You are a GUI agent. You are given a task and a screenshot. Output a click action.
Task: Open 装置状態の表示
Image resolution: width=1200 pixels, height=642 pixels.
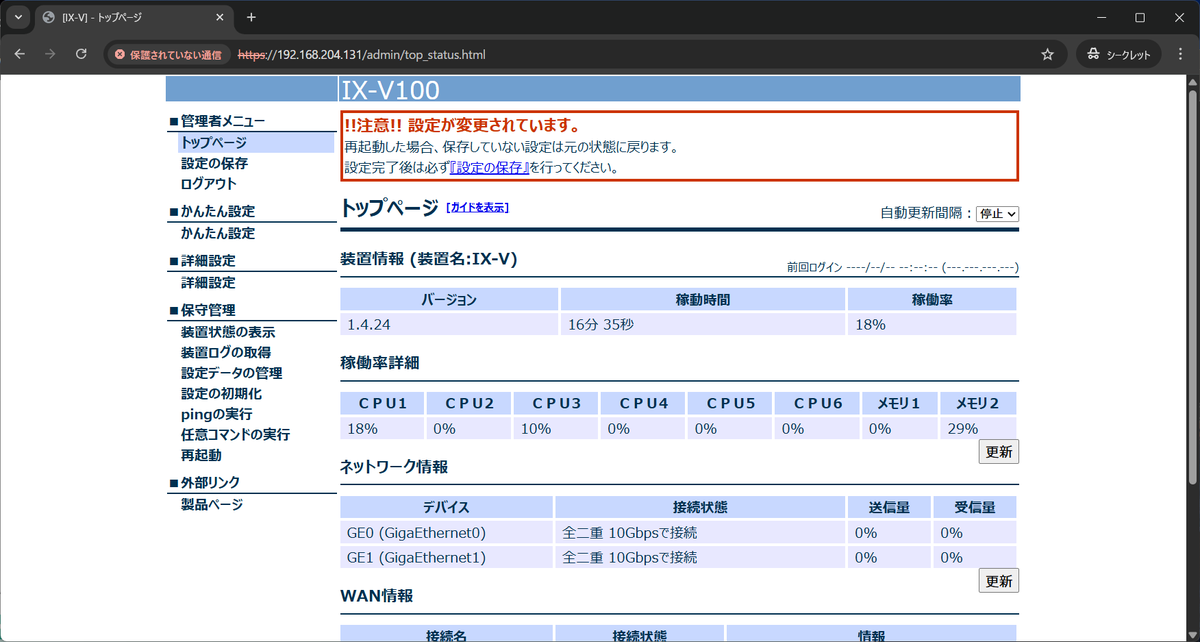(227, 332)
